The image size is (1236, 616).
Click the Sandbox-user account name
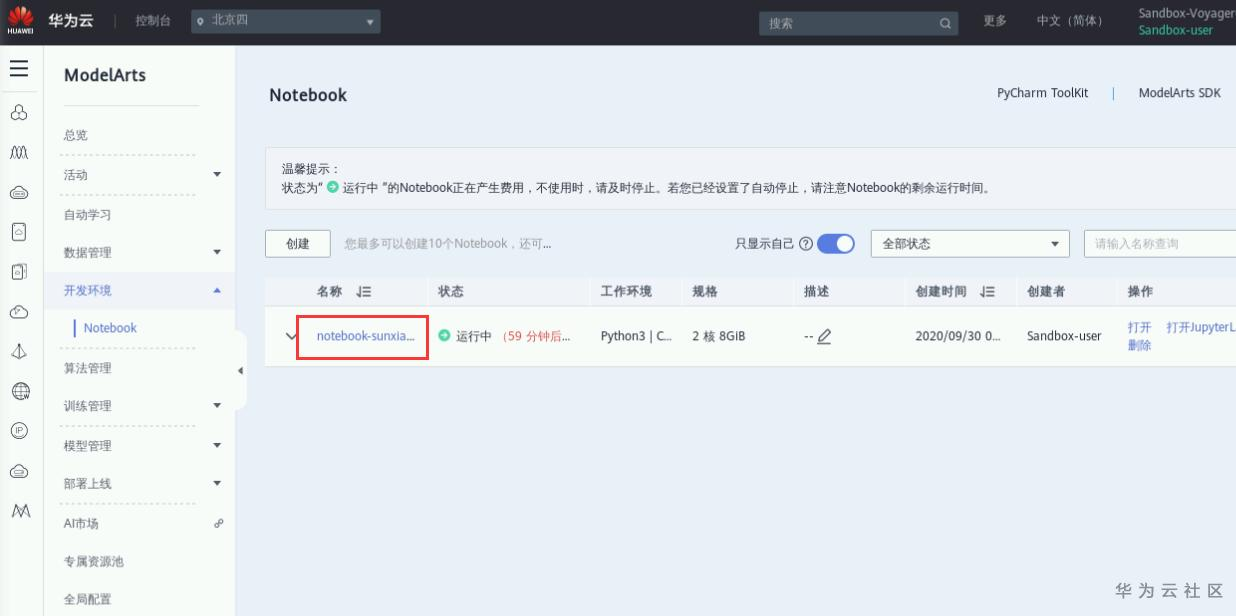(1175, 30)
